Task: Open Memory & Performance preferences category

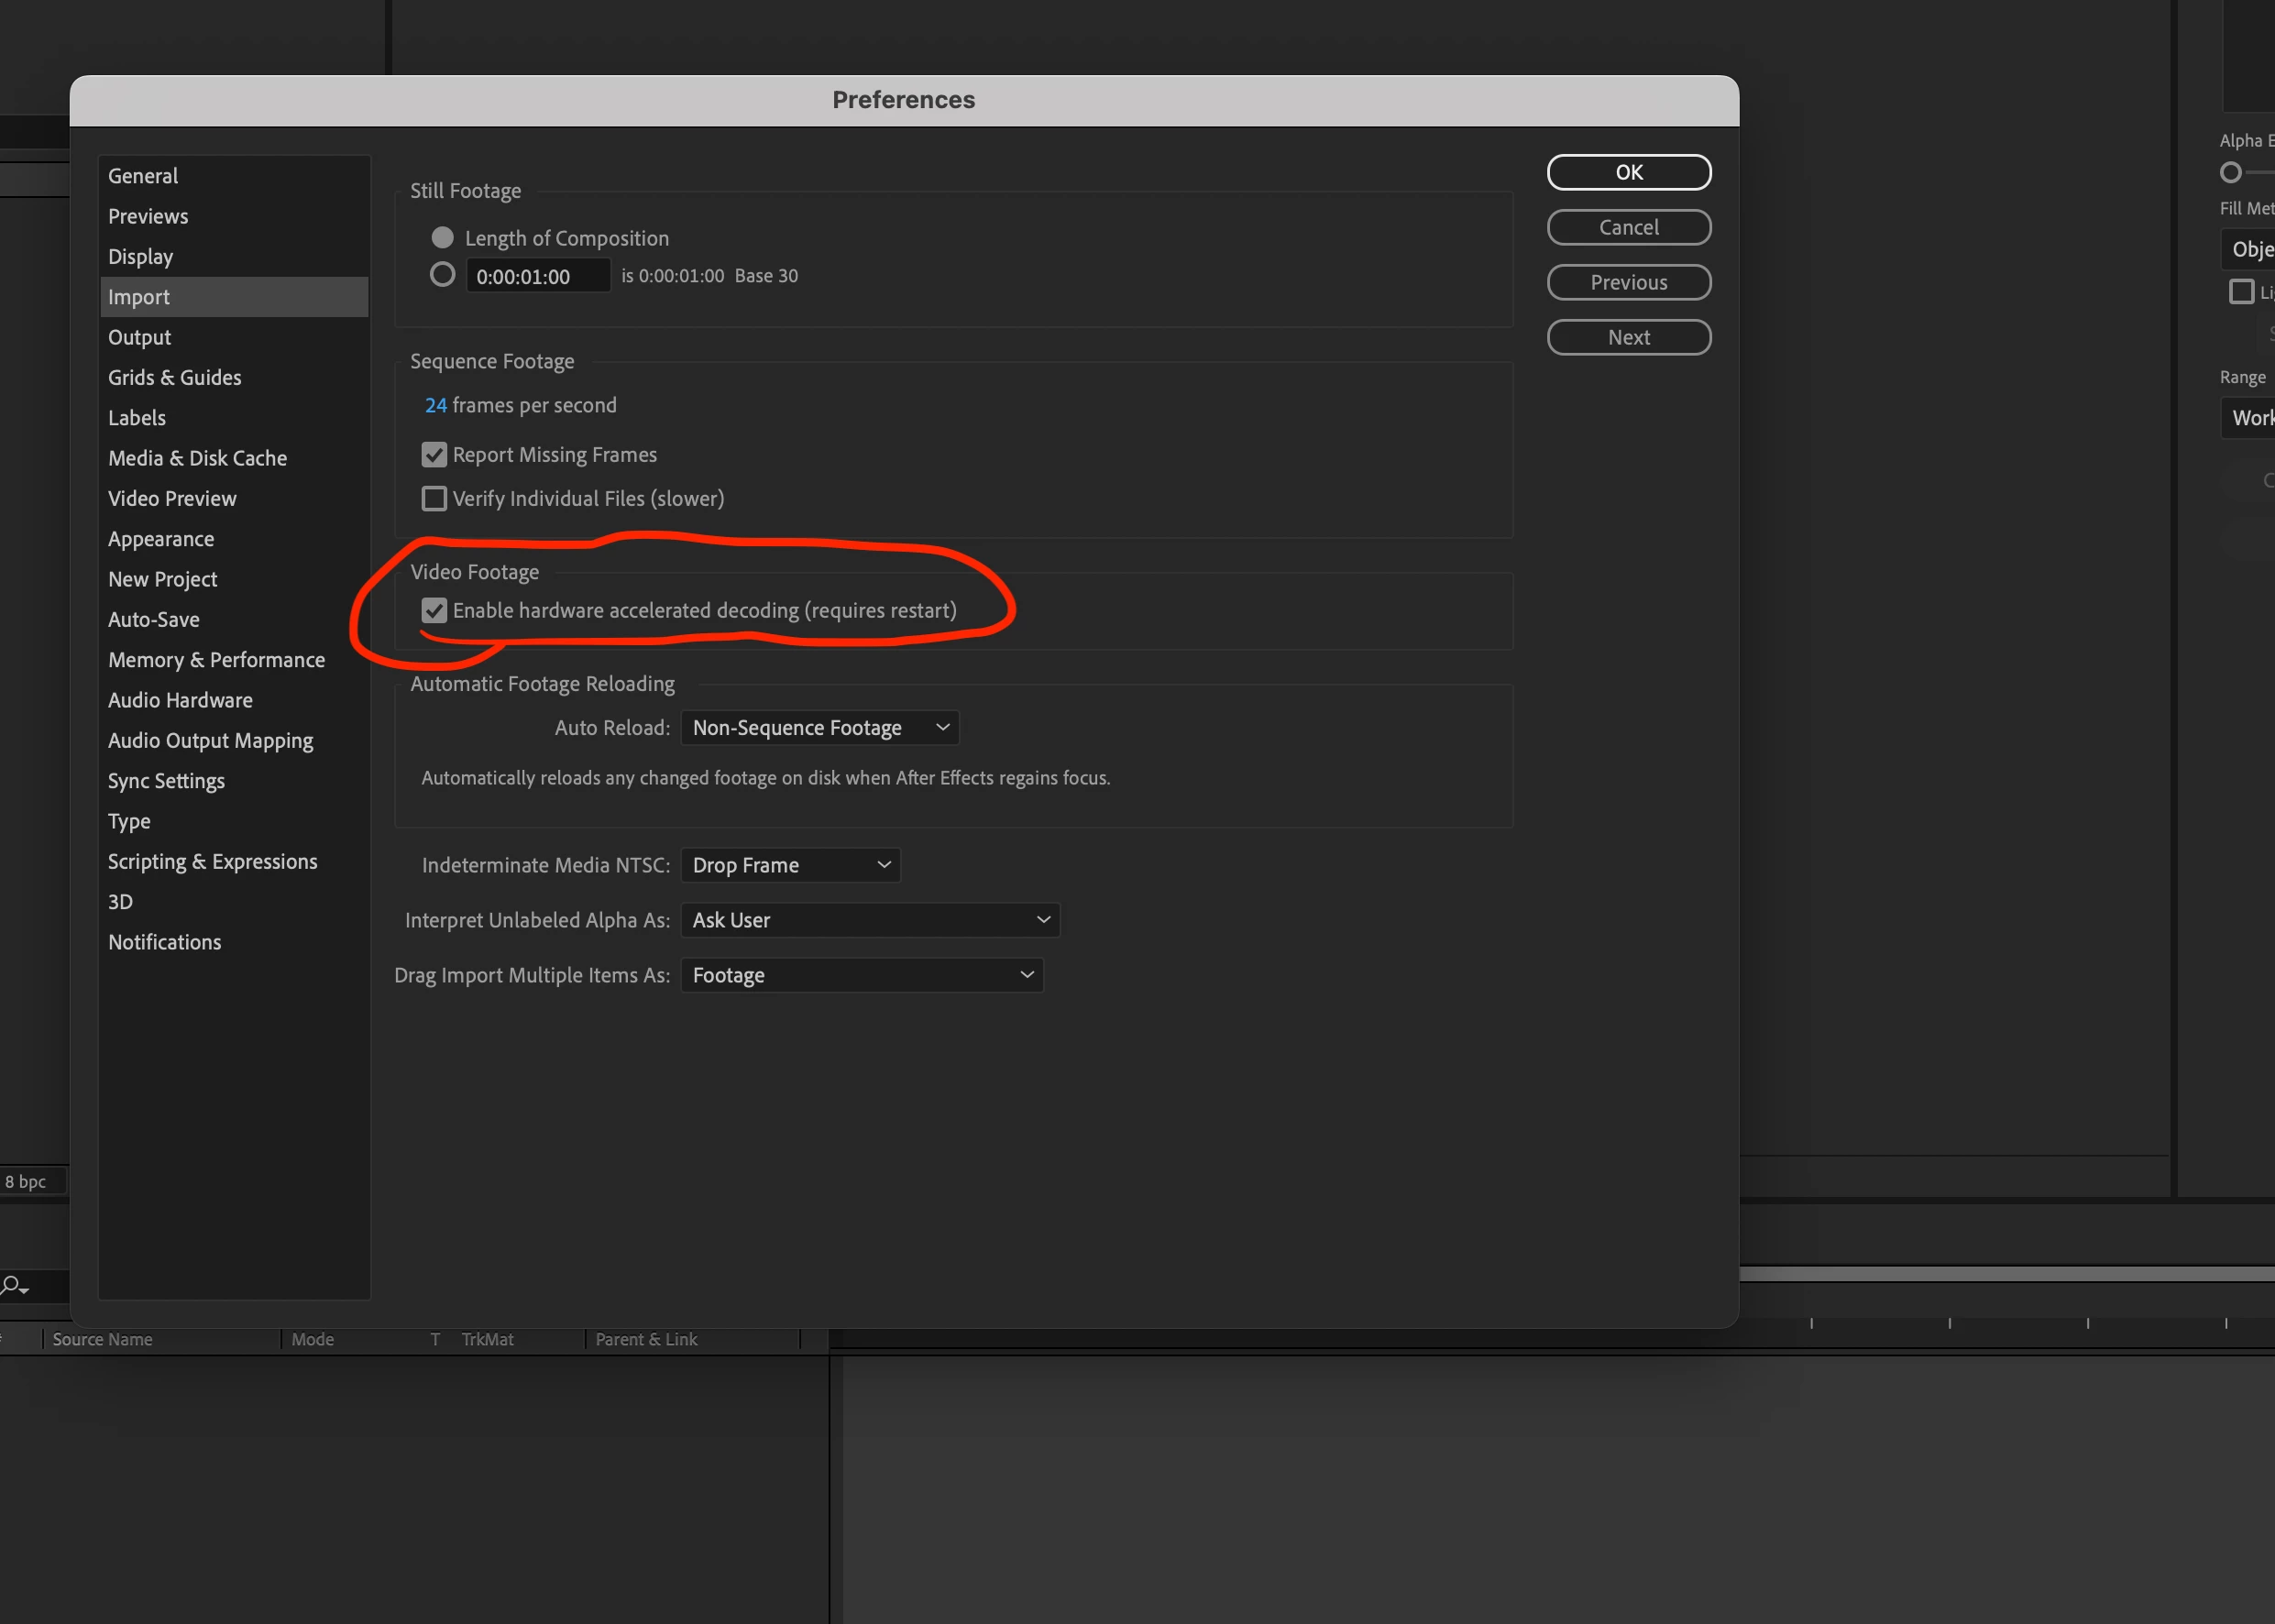Action: click(216, 660)
